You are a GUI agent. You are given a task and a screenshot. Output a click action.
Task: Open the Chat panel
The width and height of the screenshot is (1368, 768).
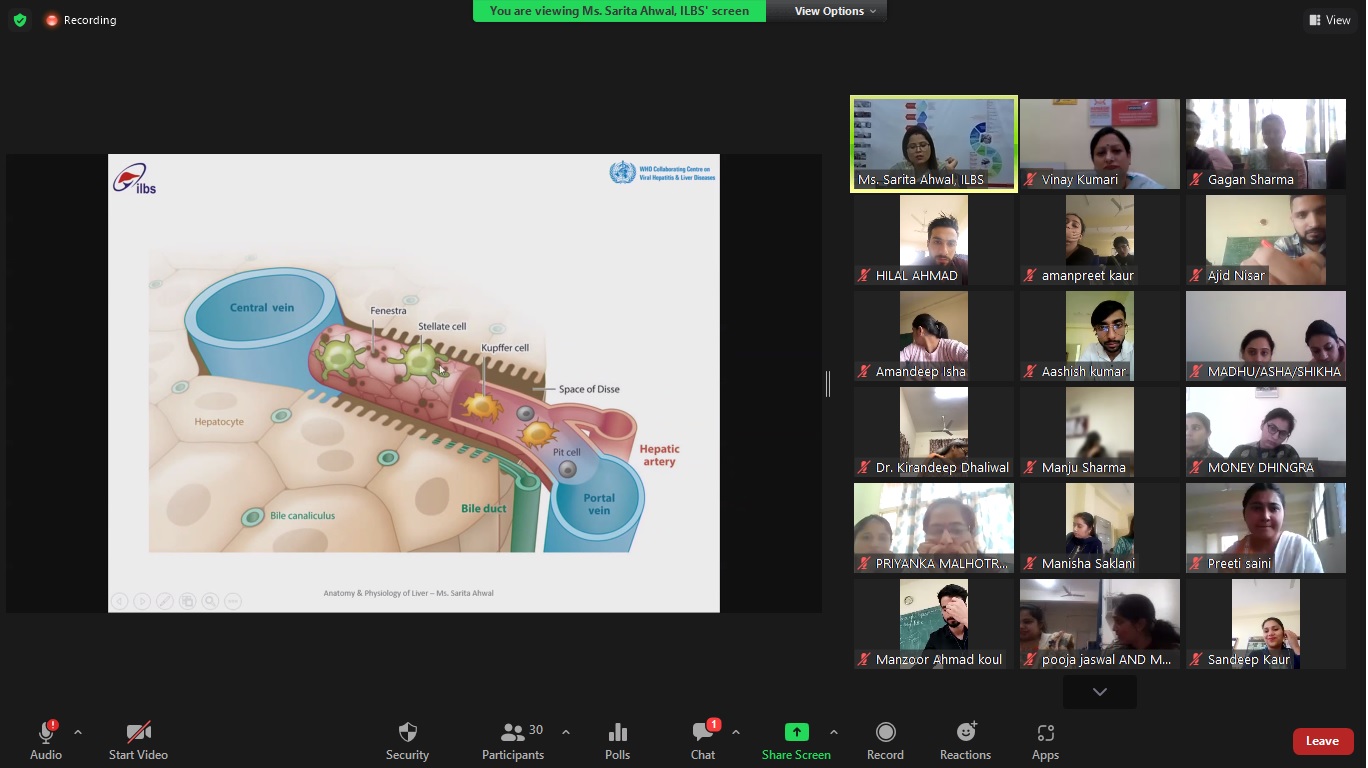click(x=703, y=741)
